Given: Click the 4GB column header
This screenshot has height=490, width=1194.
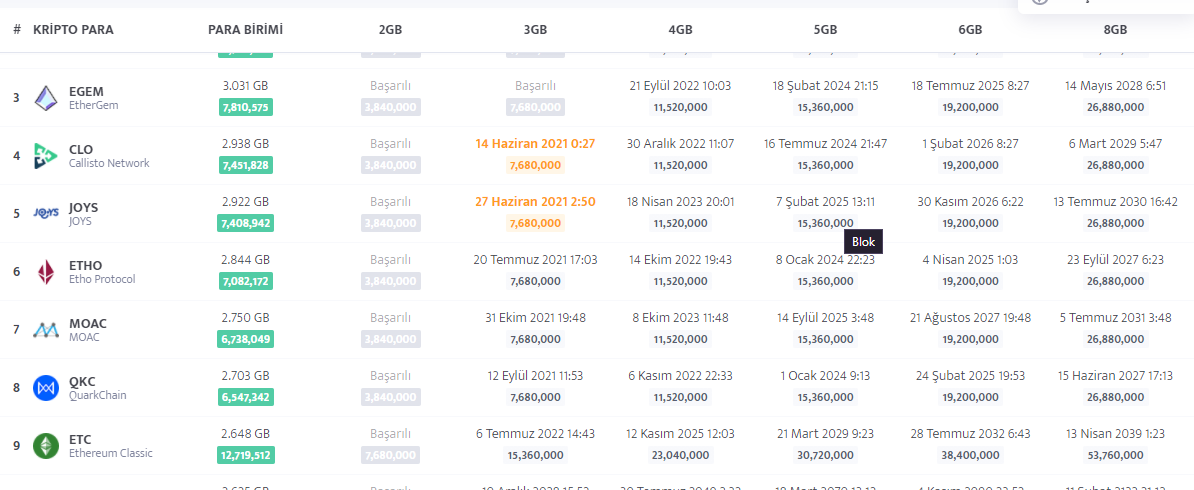Looking at the screenshot, I should point(680,30).
